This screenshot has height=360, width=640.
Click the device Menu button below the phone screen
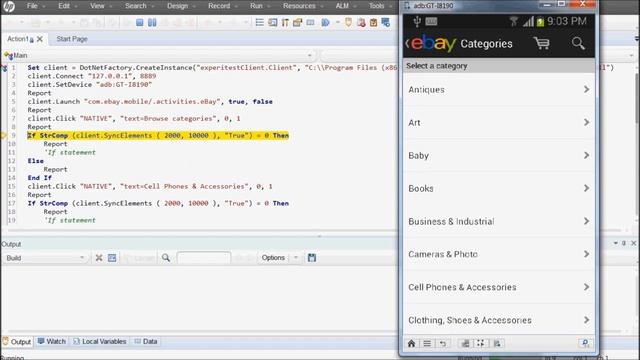click(x=427, y=343)
